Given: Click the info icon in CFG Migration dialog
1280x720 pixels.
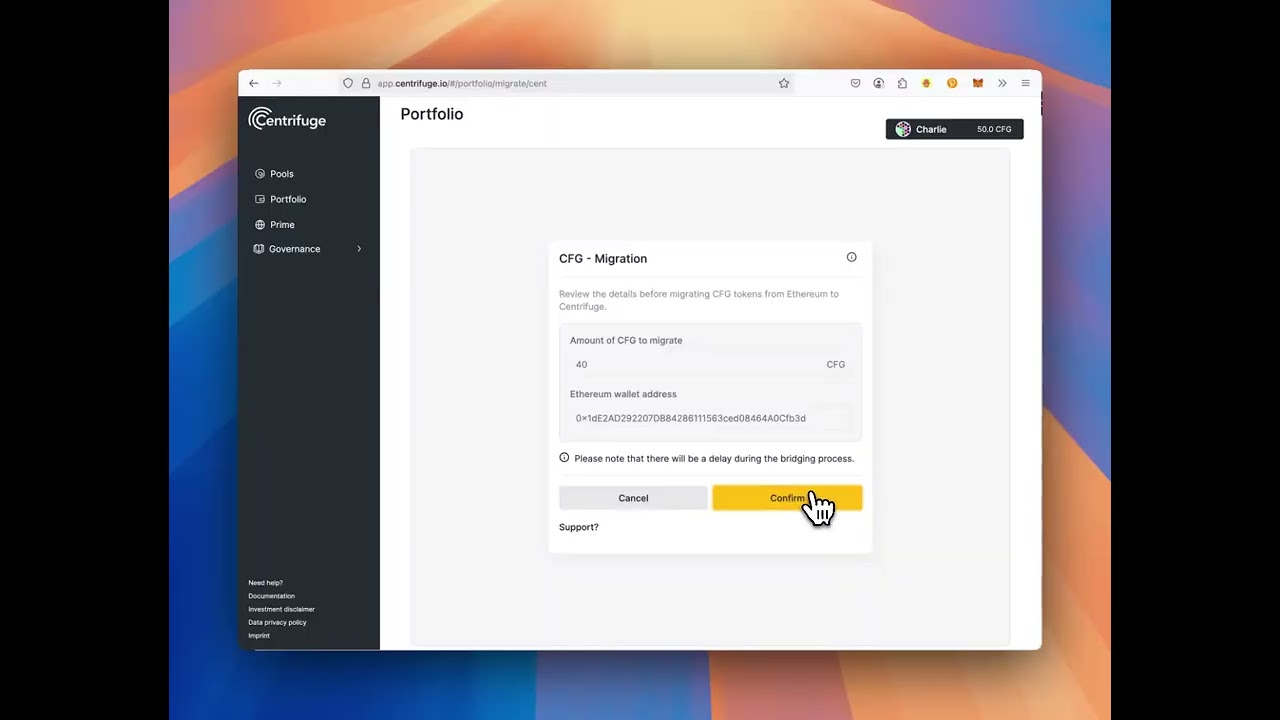Looking at the screenshot, I should coord(851,257).
